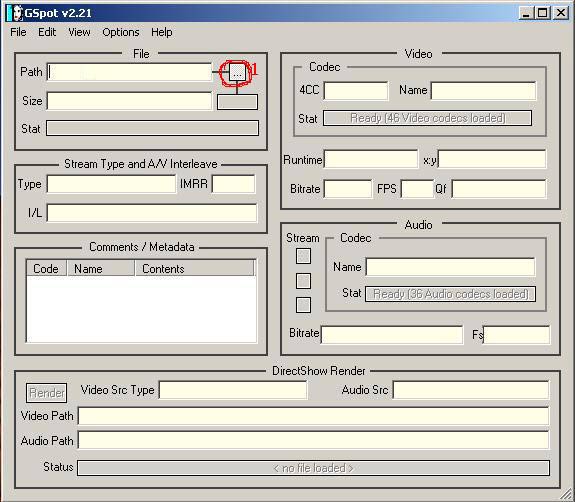Viewport: 575px width, 502px height.
Task: Open the Help menu
Action: (162, 32)
